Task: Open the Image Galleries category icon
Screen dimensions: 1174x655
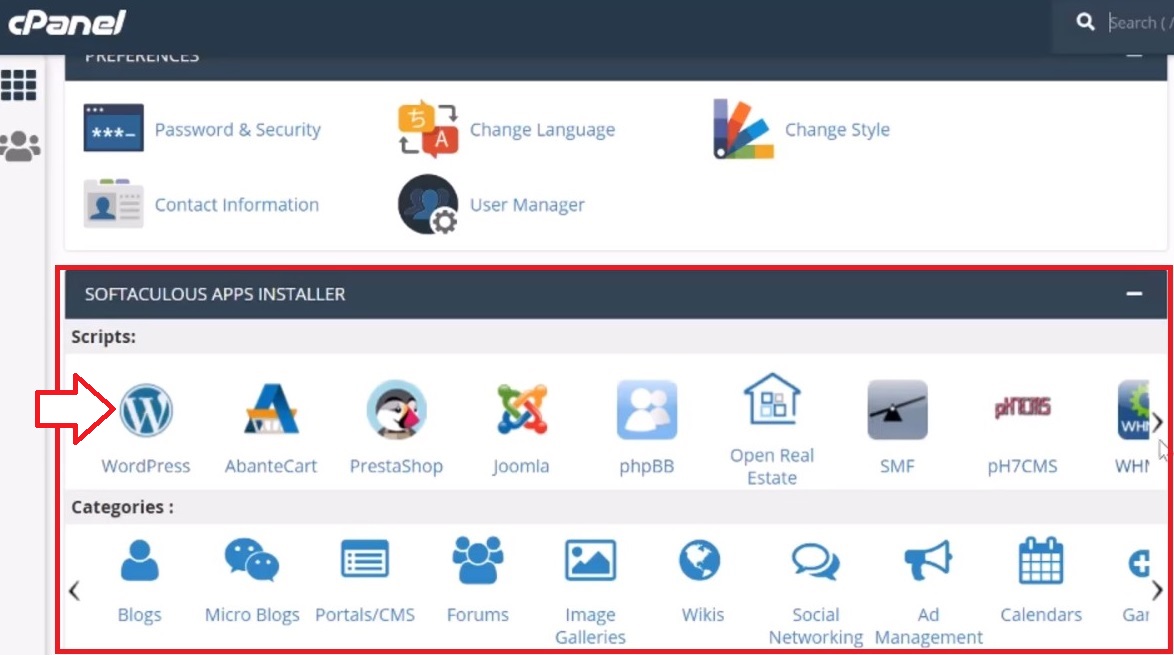Action: point(590,560)
